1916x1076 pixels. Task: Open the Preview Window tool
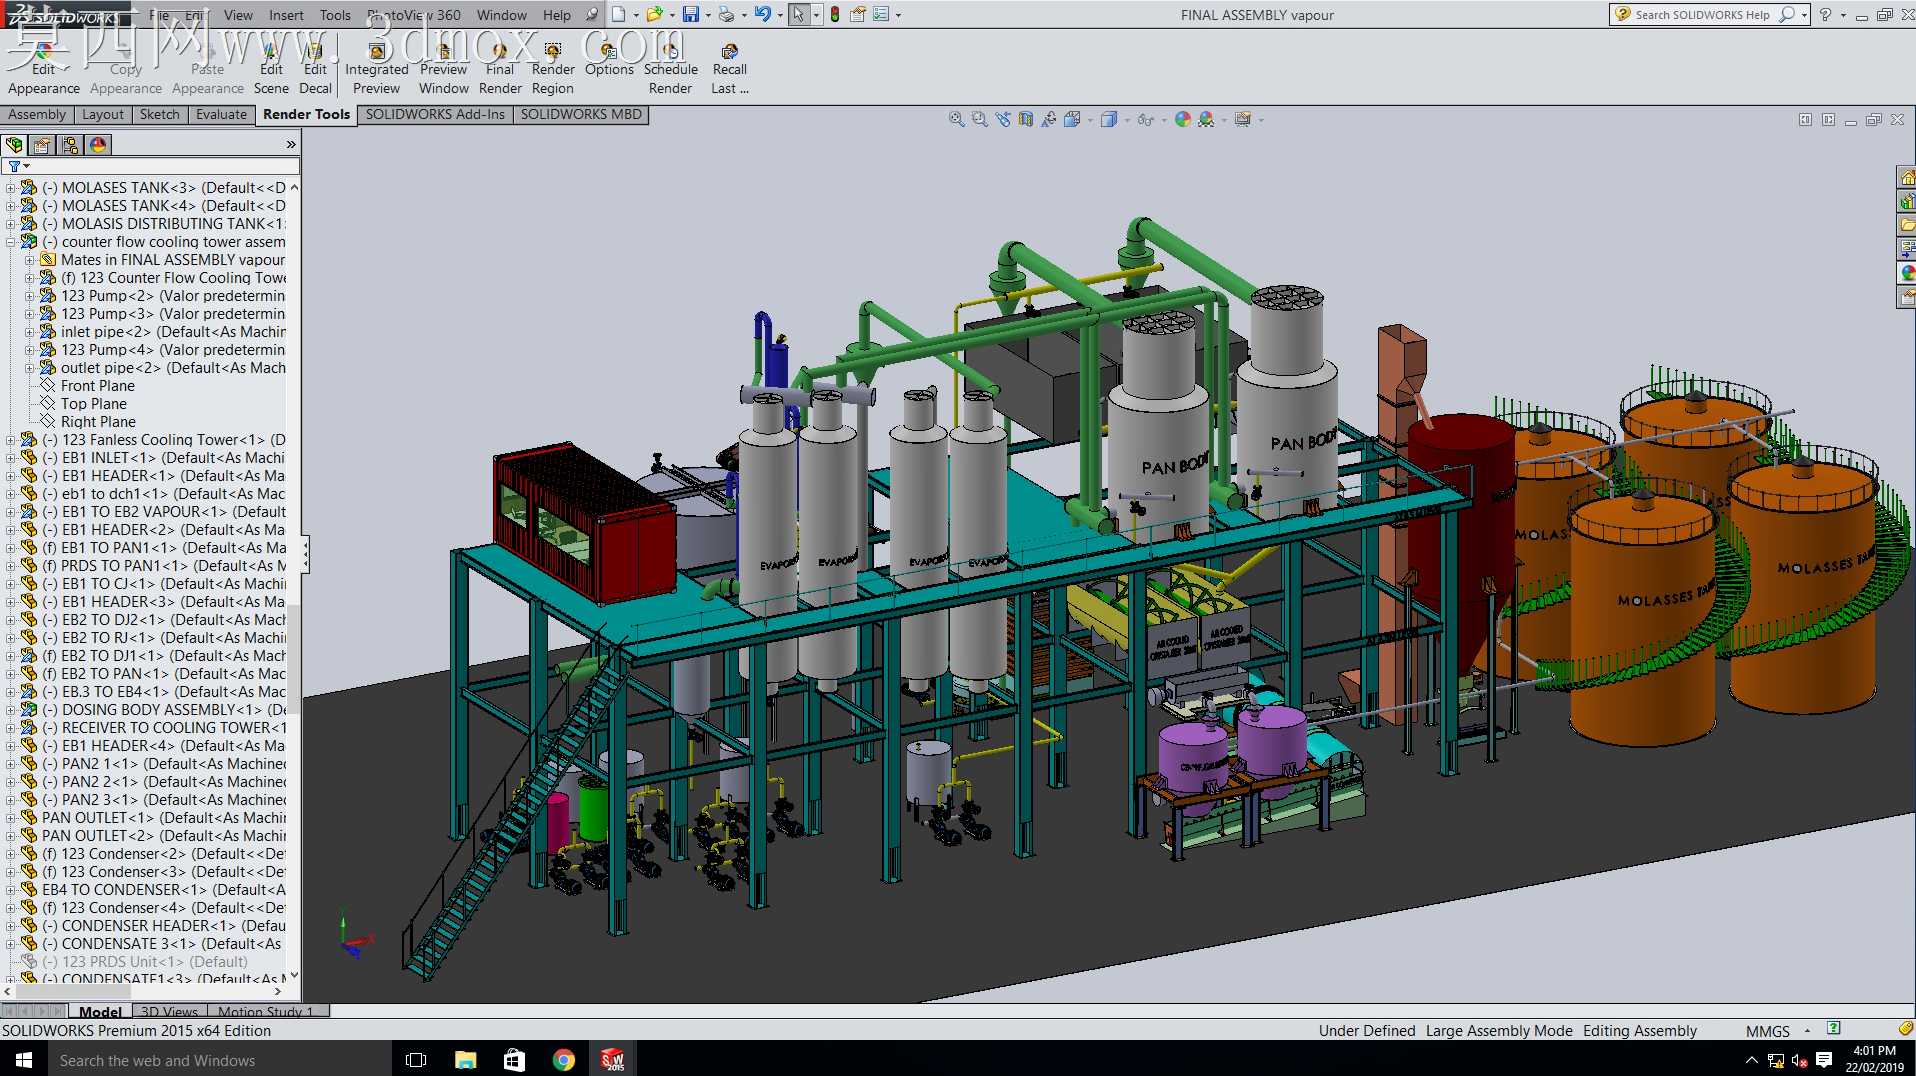click(x=443, y=69)
